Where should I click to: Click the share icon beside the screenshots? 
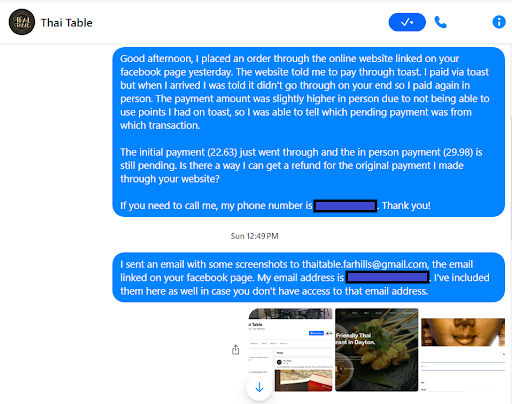coord(236,350)
